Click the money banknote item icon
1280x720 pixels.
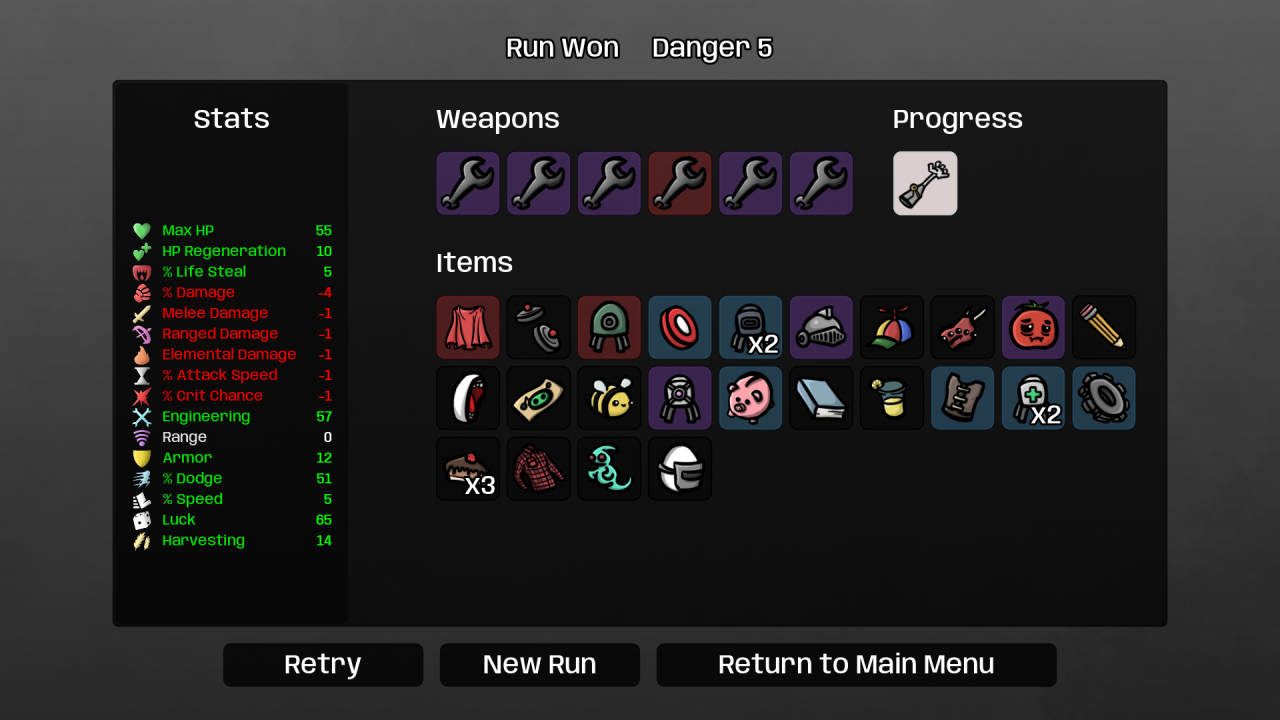(x=539, y=398)
